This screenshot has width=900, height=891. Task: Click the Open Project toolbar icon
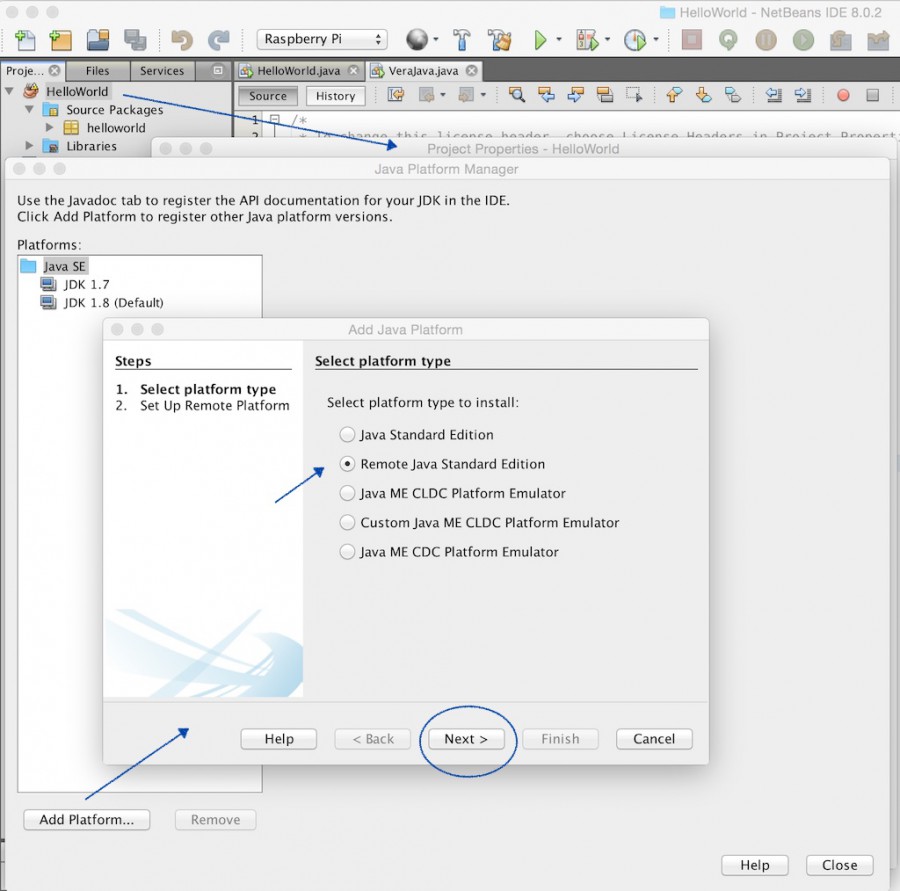coord(98,40)
